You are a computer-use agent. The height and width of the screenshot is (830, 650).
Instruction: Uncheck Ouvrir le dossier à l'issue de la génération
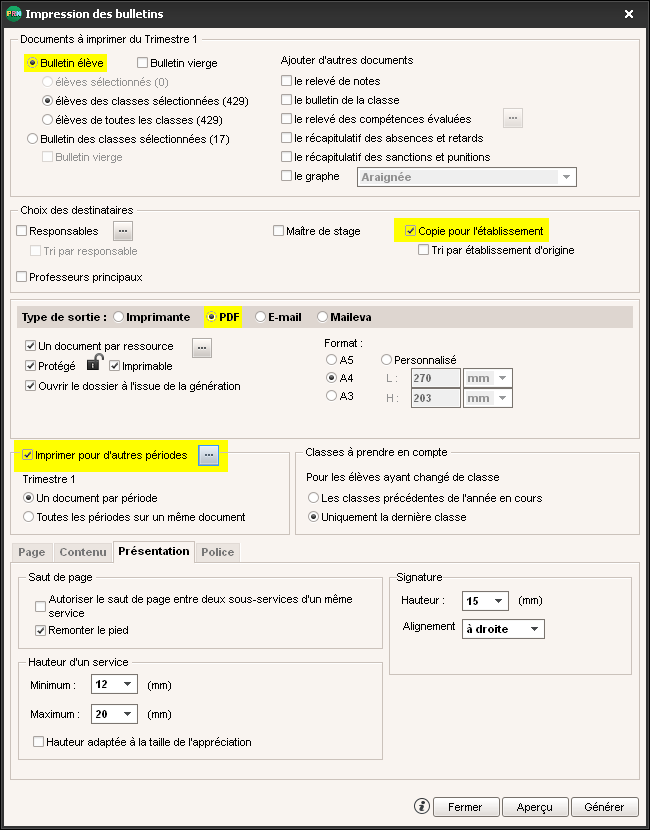(x=132, y=386)
